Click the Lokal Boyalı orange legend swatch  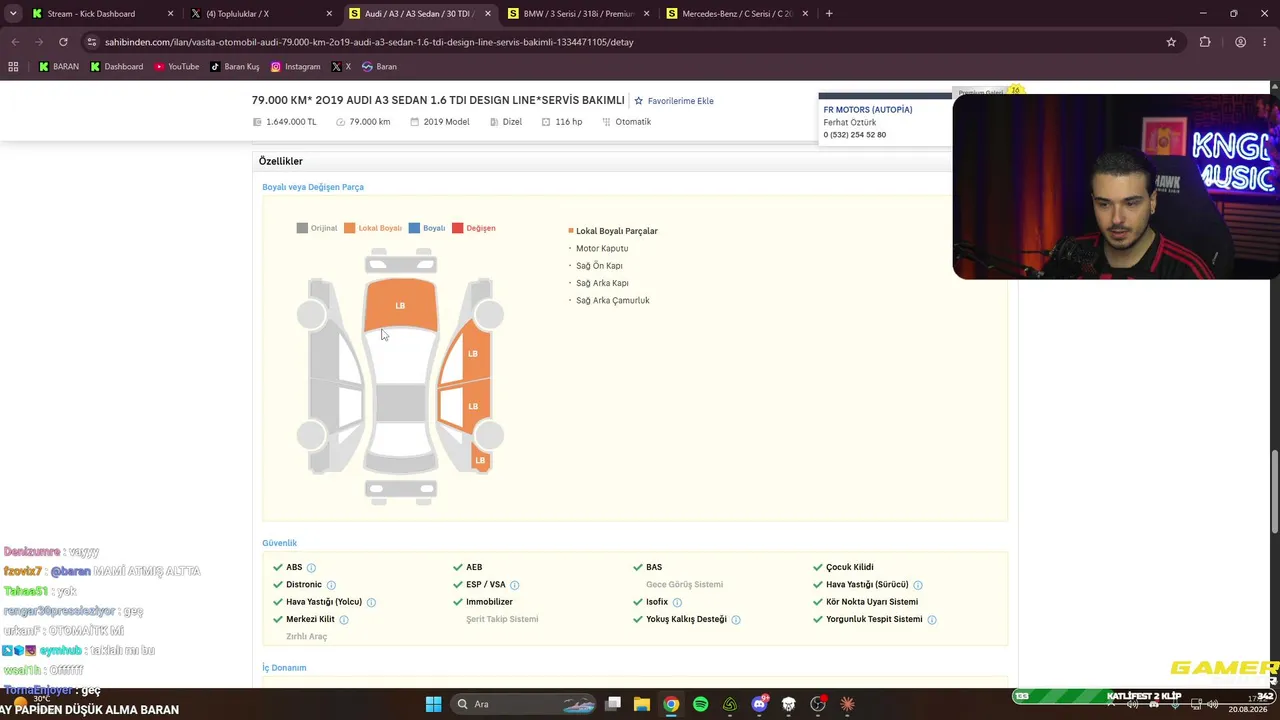349,228
